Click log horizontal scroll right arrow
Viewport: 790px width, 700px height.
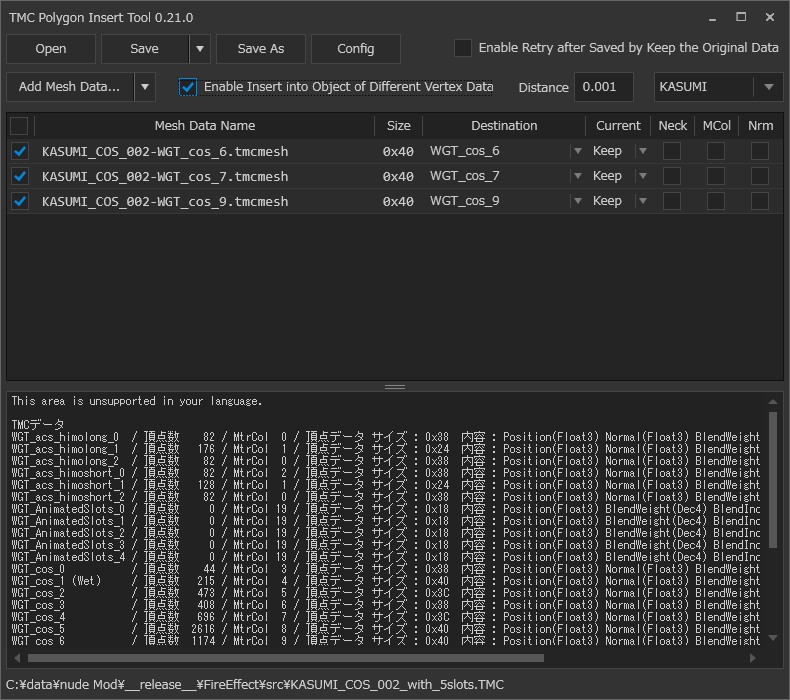(x=753, y=658)
